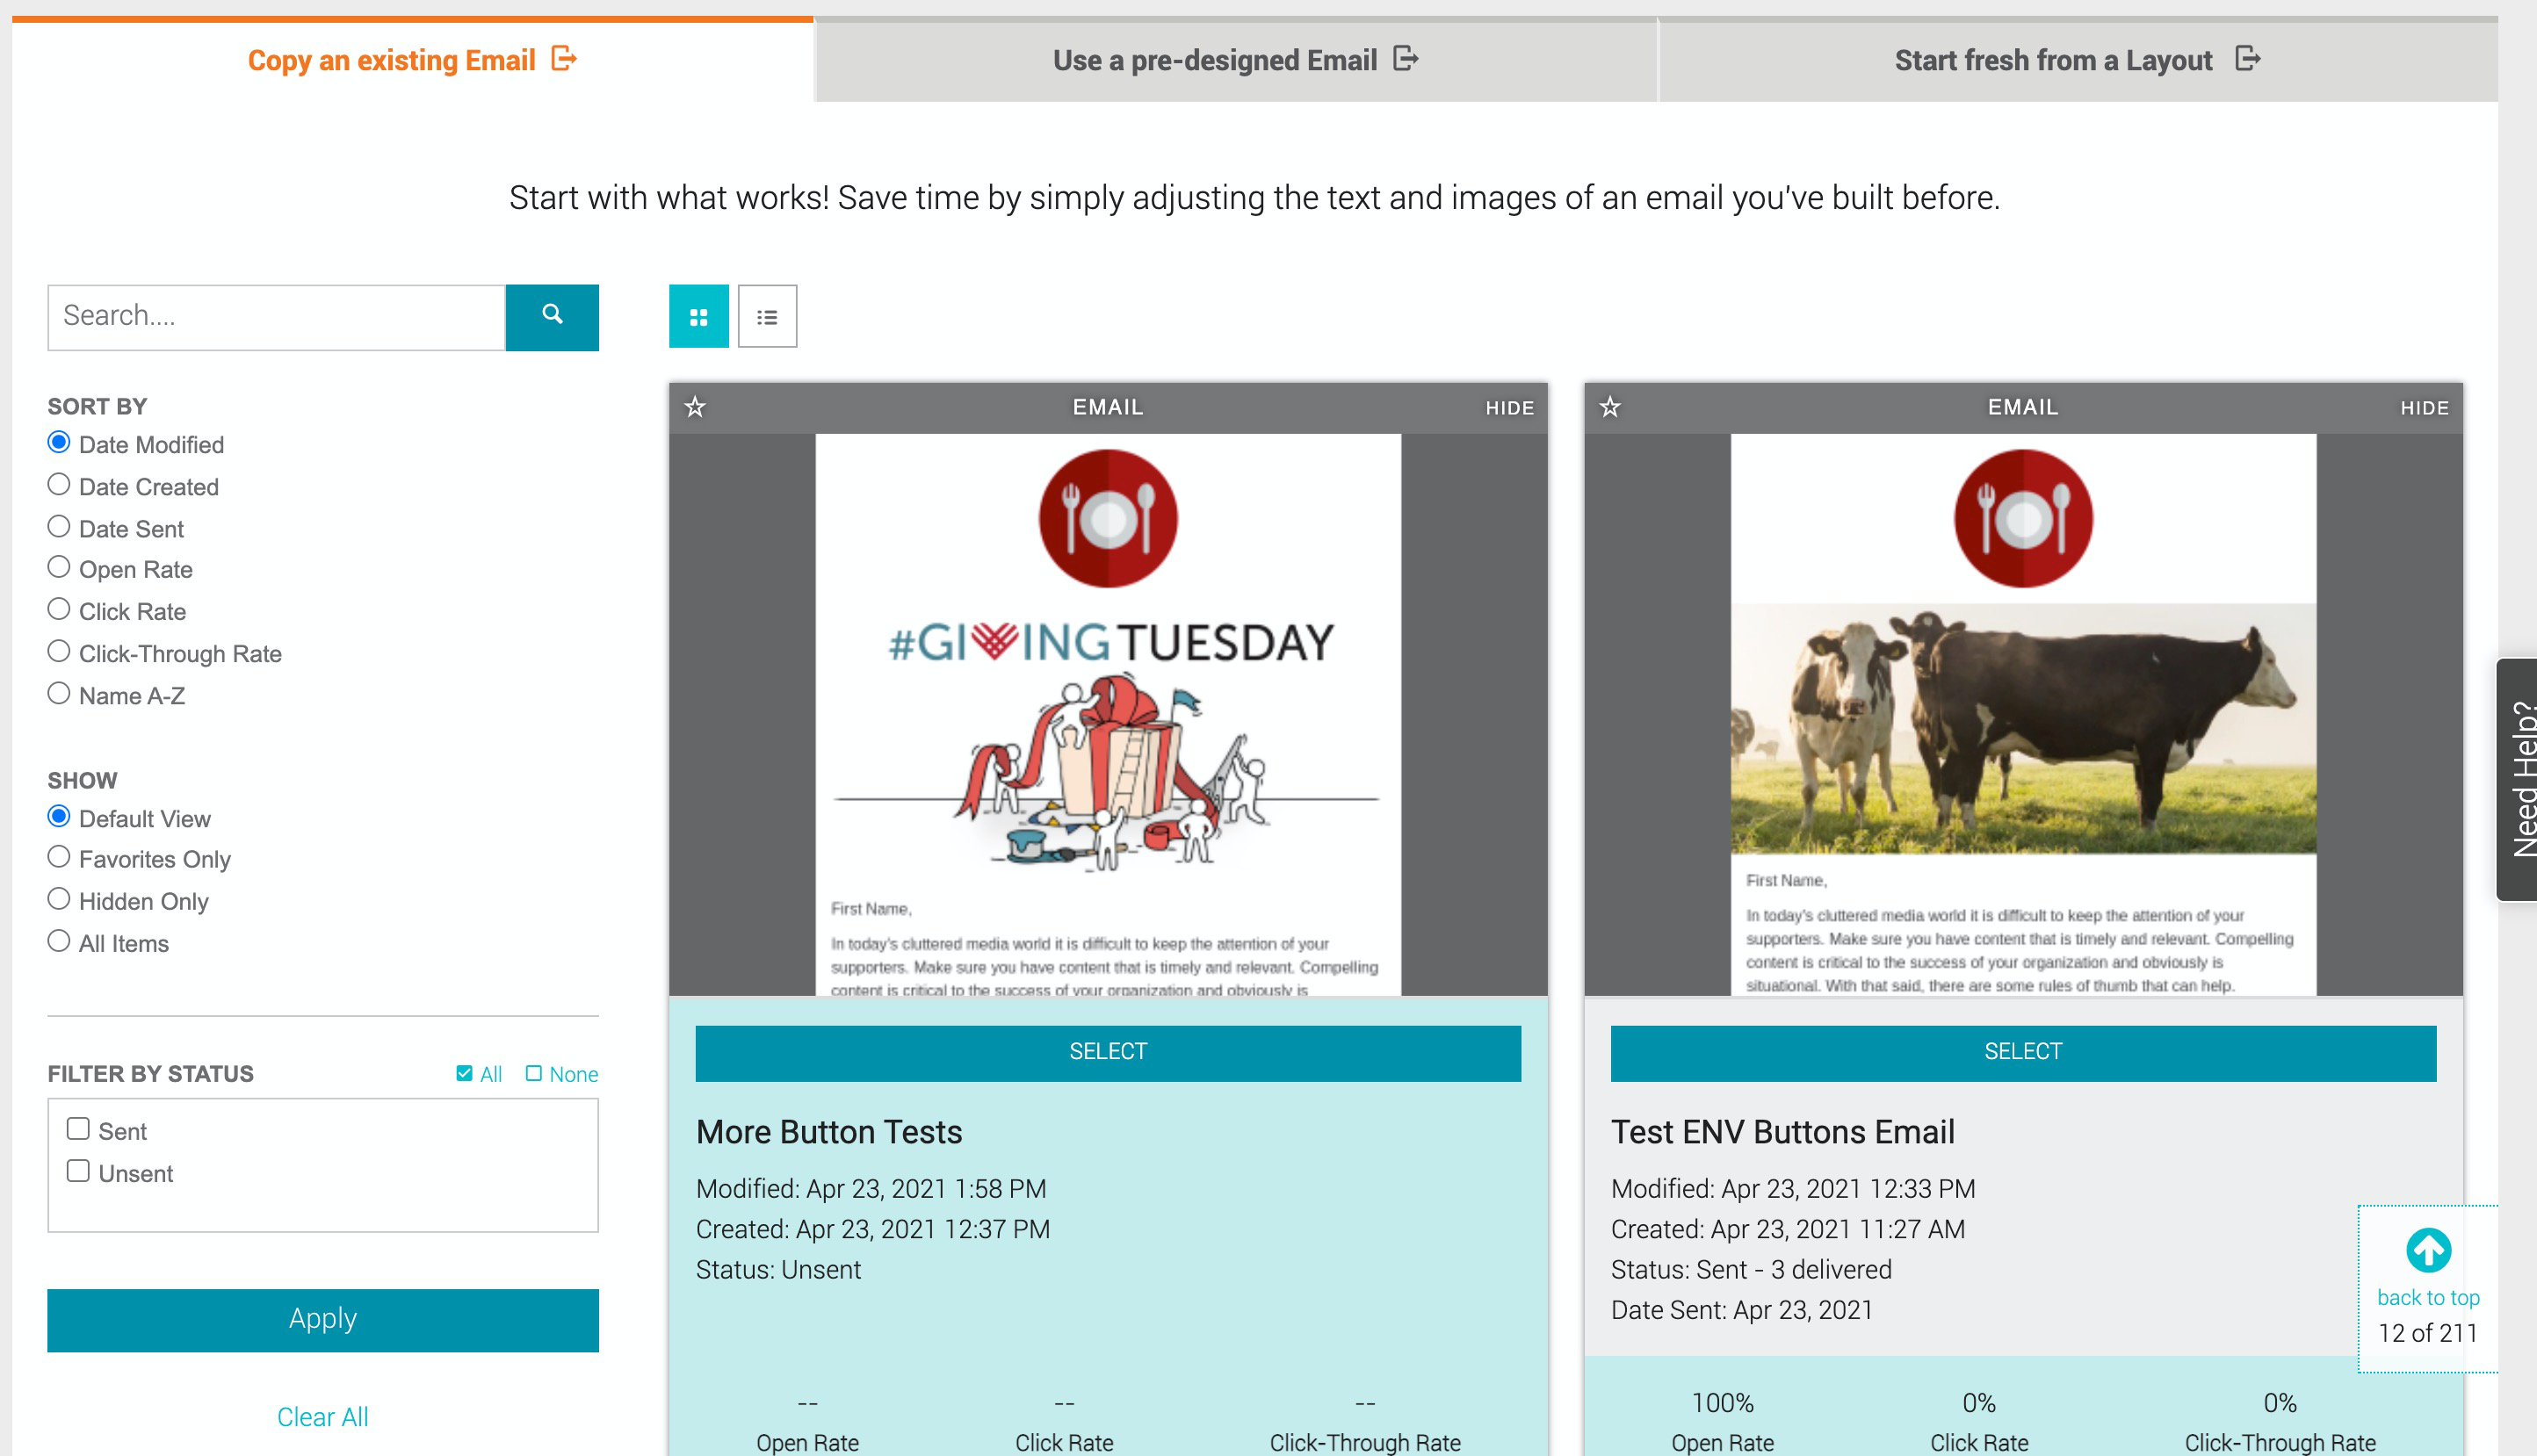This screenshot has width=2537, height=1456.
Task: Click the Clear All link
Action: click(x=323, y=1417)
